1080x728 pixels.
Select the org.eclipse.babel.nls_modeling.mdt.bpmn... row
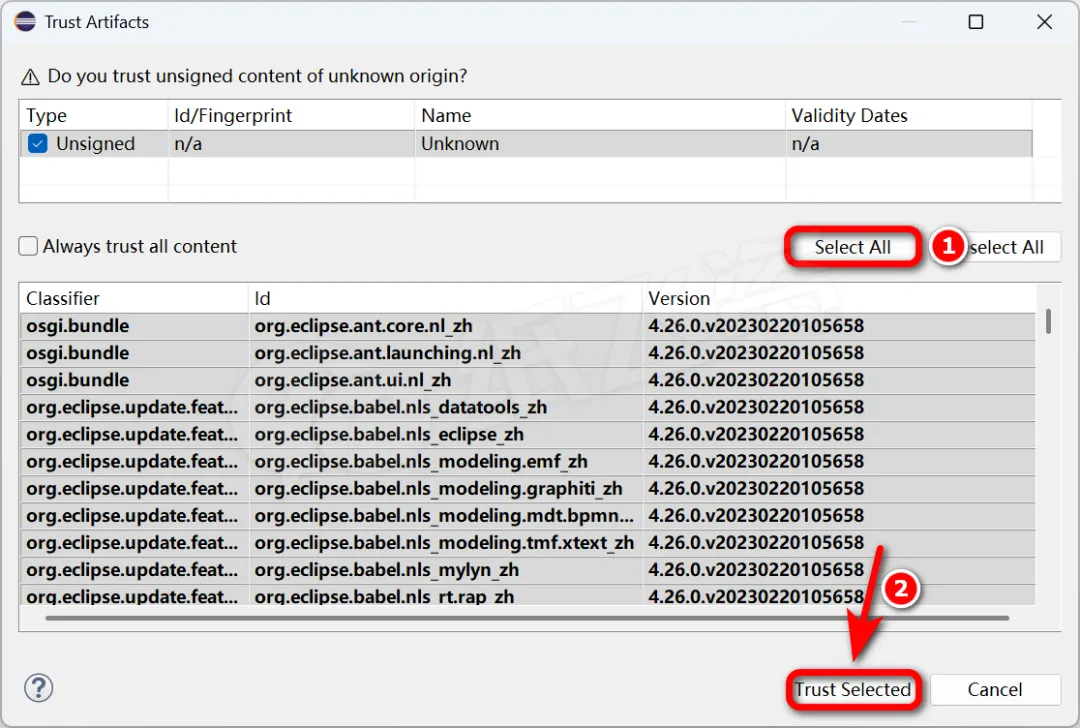coord(528,516)
